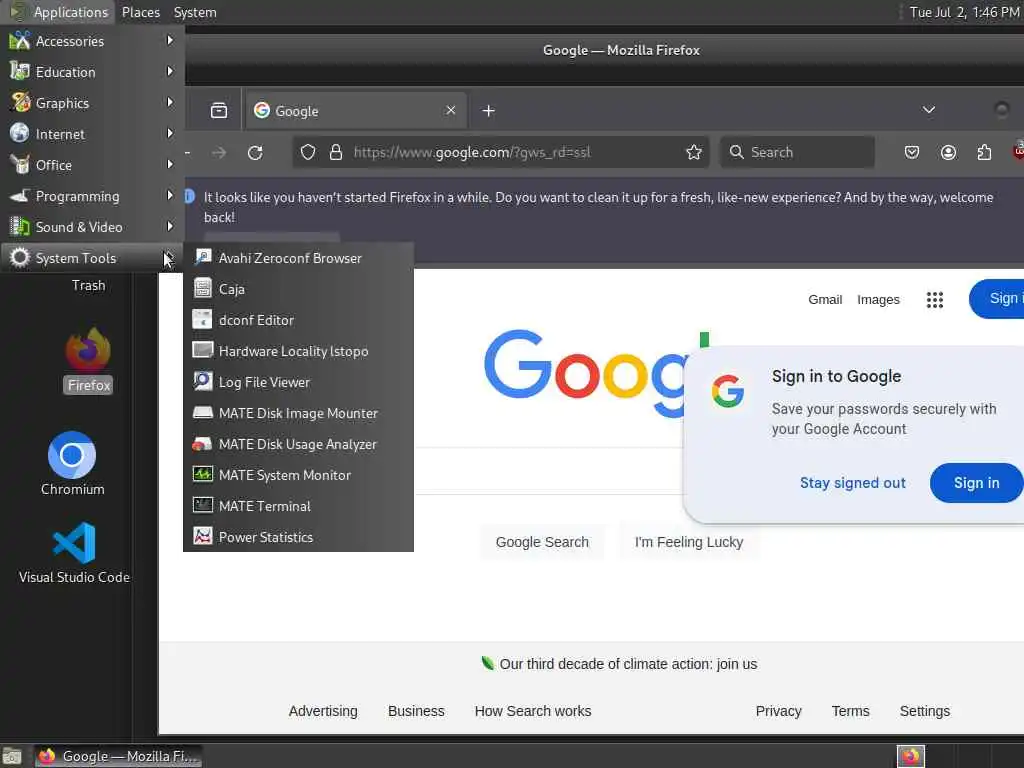Open the Office menu category
1024x768 pixels.
click(x=91, y=165)
